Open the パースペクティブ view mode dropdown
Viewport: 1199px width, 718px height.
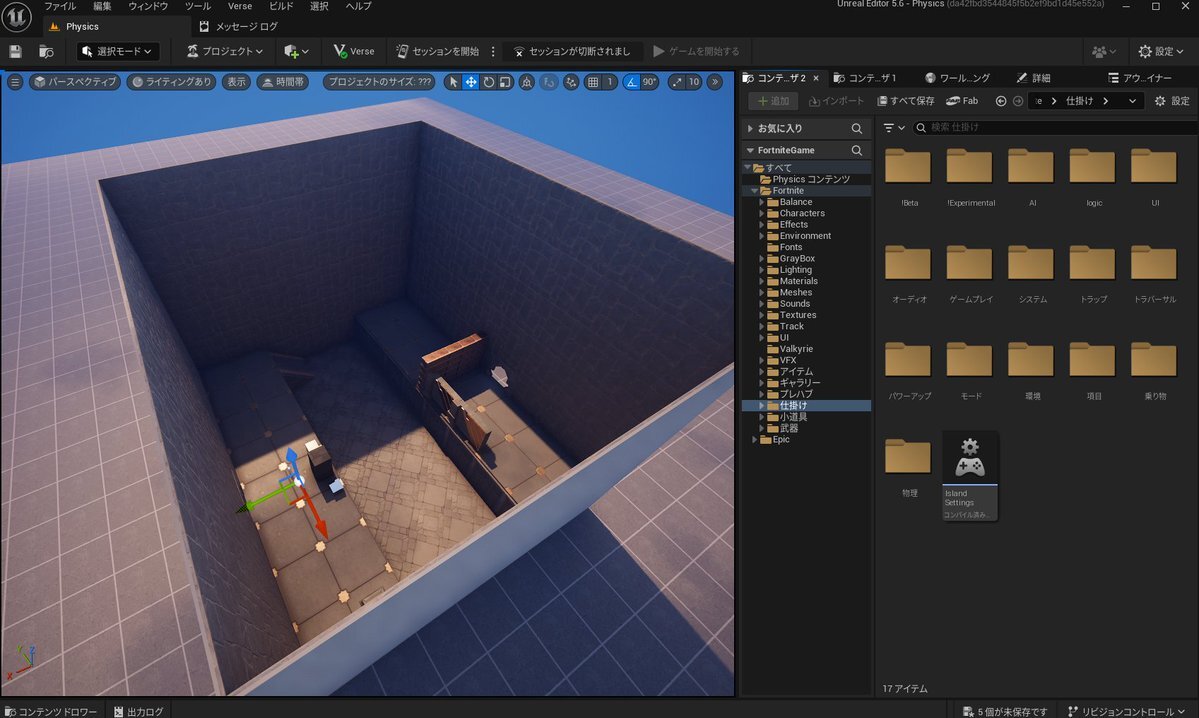coord(75,82)
